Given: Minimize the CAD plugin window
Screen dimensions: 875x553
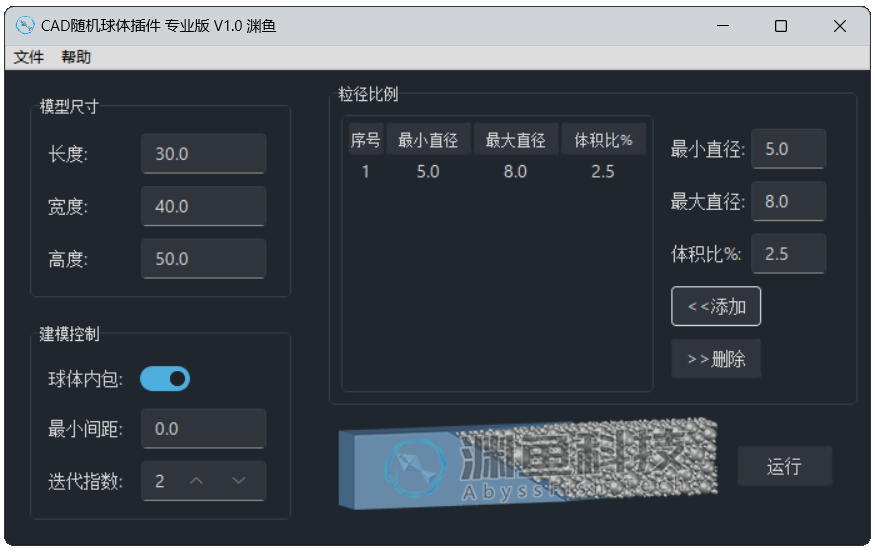Looking at the screenshot, I should click(723, 26).
